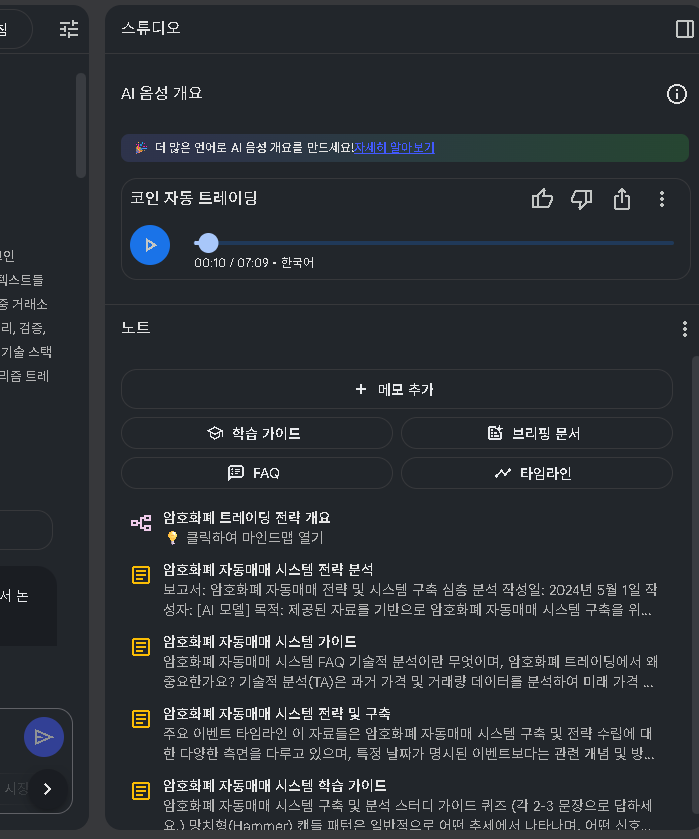Send the chat message button
Viewport: 699px width, 839px height.
click(x=44, y=737)
